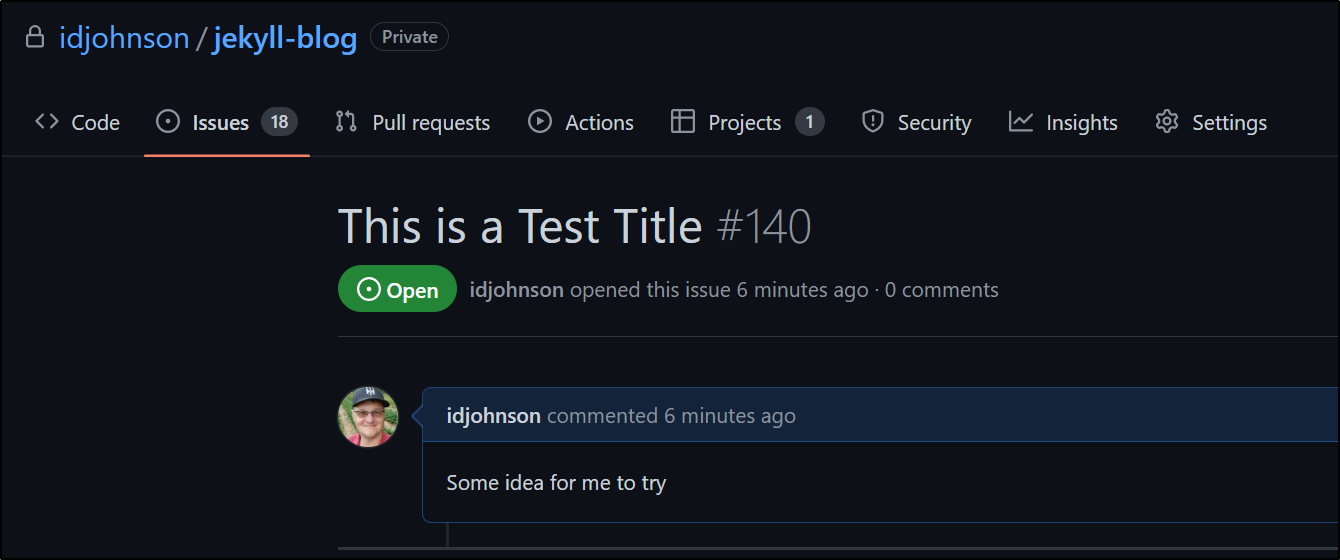The height and width of the screenshot is (560, 1340).
Task: Open the jekyll-blog repository link
Action: 285,38
